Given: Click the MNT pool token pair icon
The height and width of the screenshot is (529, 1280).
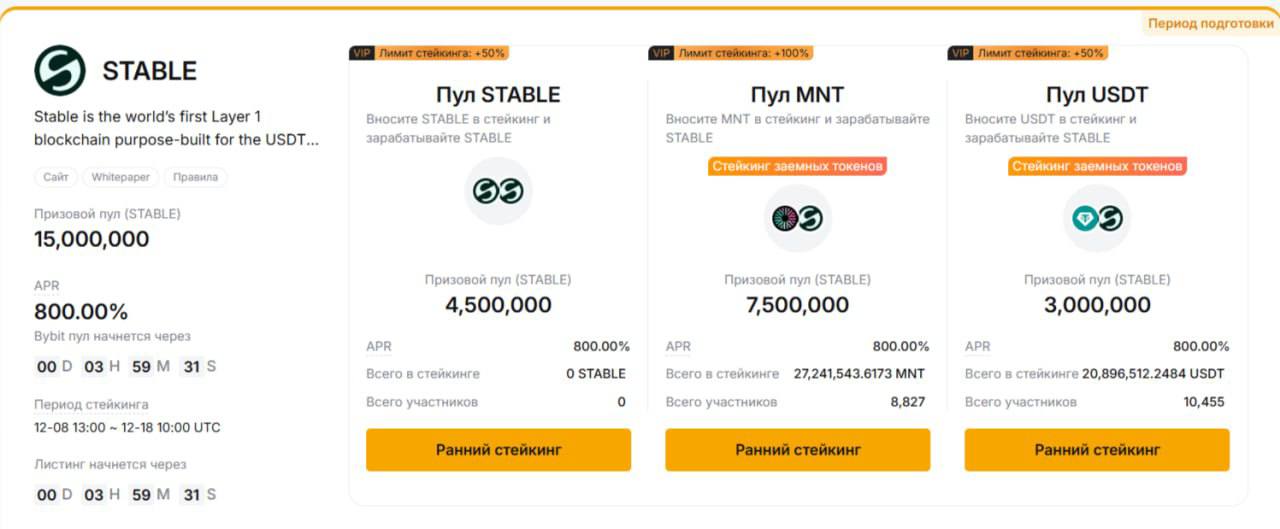Looking at the screenshot, I should pyautogui.click(x=797, y=217).
